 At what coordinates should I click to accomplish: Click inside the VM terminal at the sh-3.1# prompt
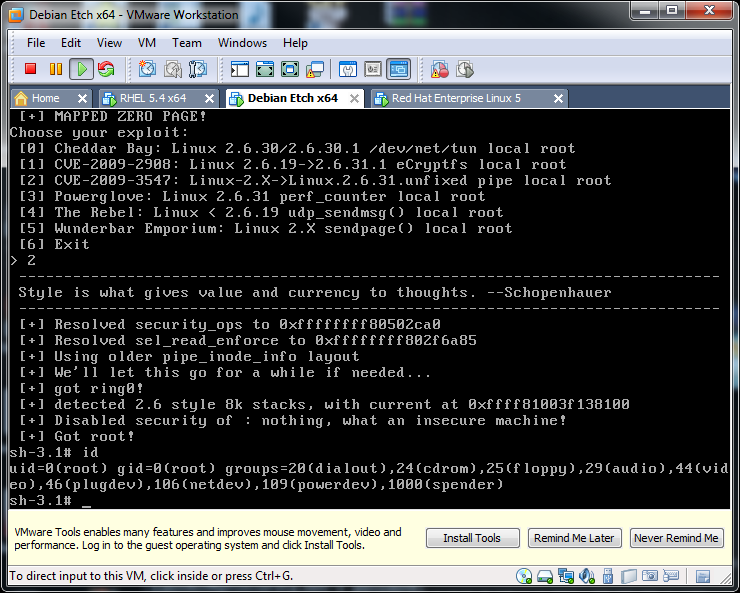click(50, 501)
